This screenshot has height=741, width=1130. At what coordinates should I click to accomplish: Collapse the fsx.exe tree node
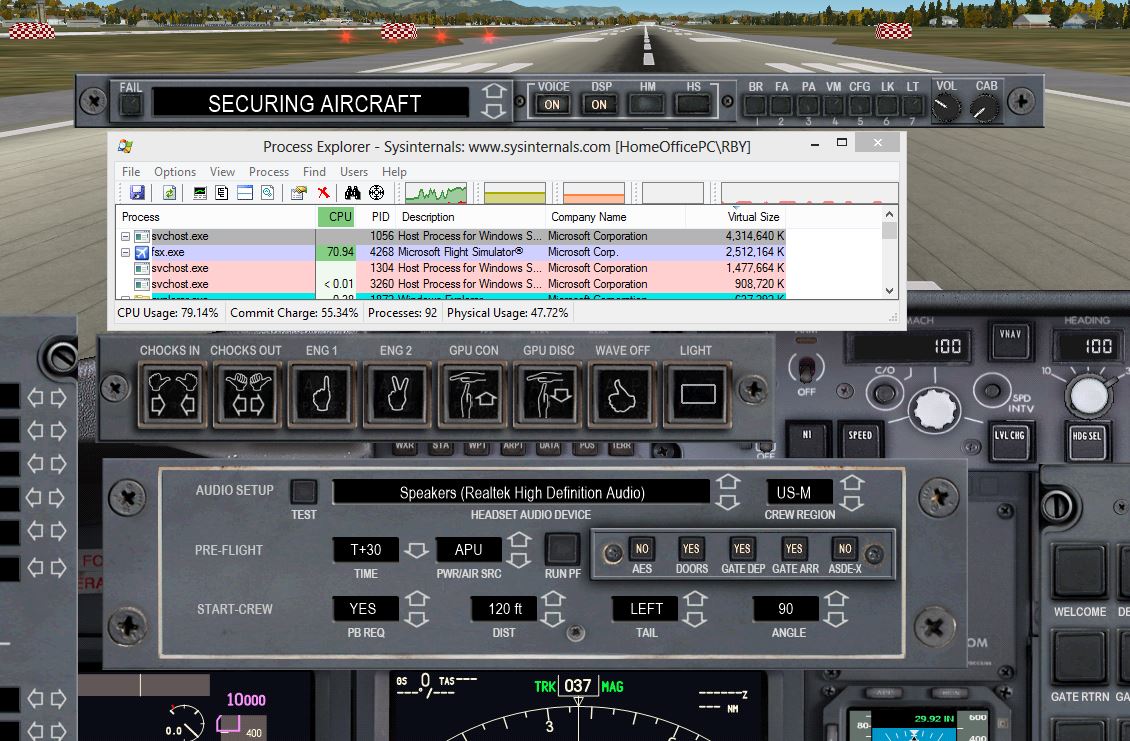[125, 252]
